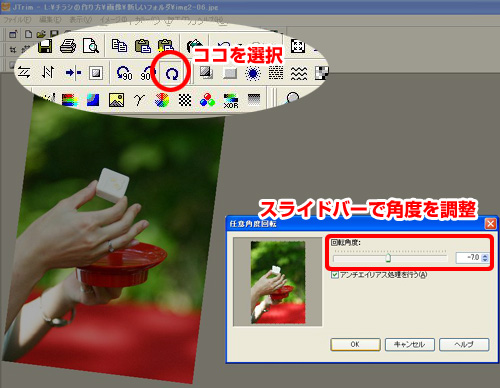Click the framed square margin icon

pos(96,73)
